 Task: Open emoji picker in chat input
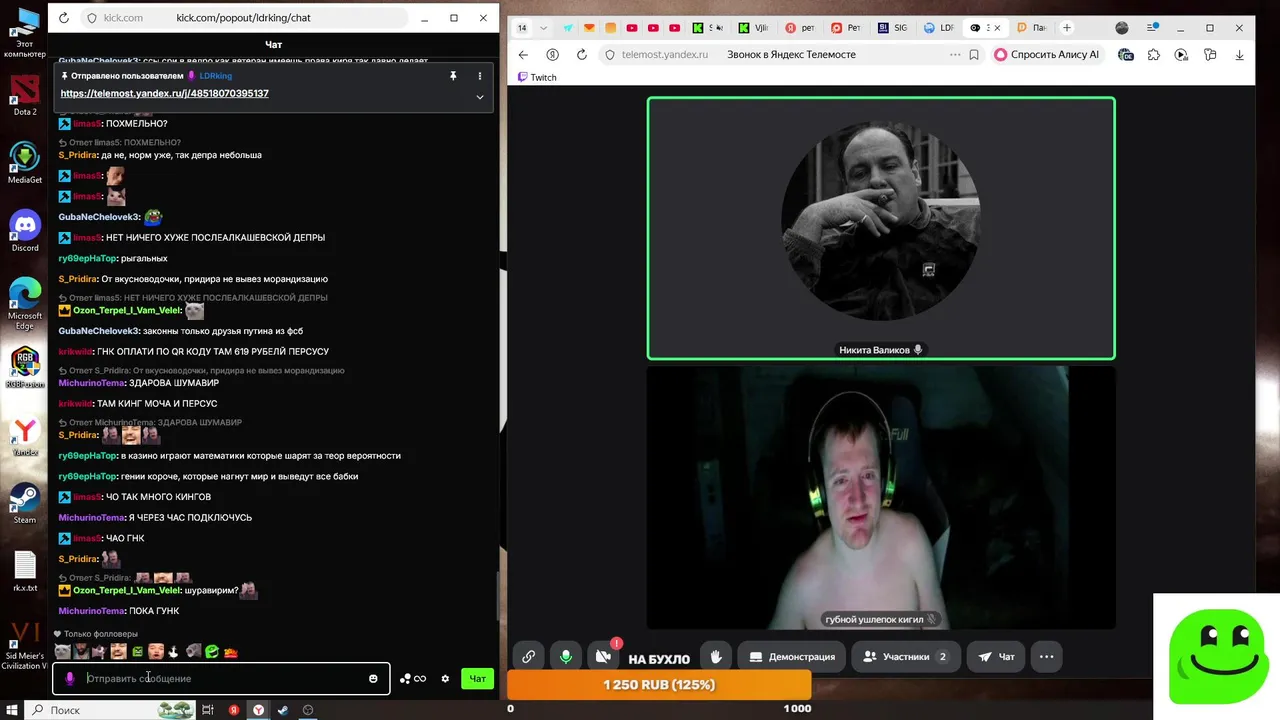click(x=373, y=678)
